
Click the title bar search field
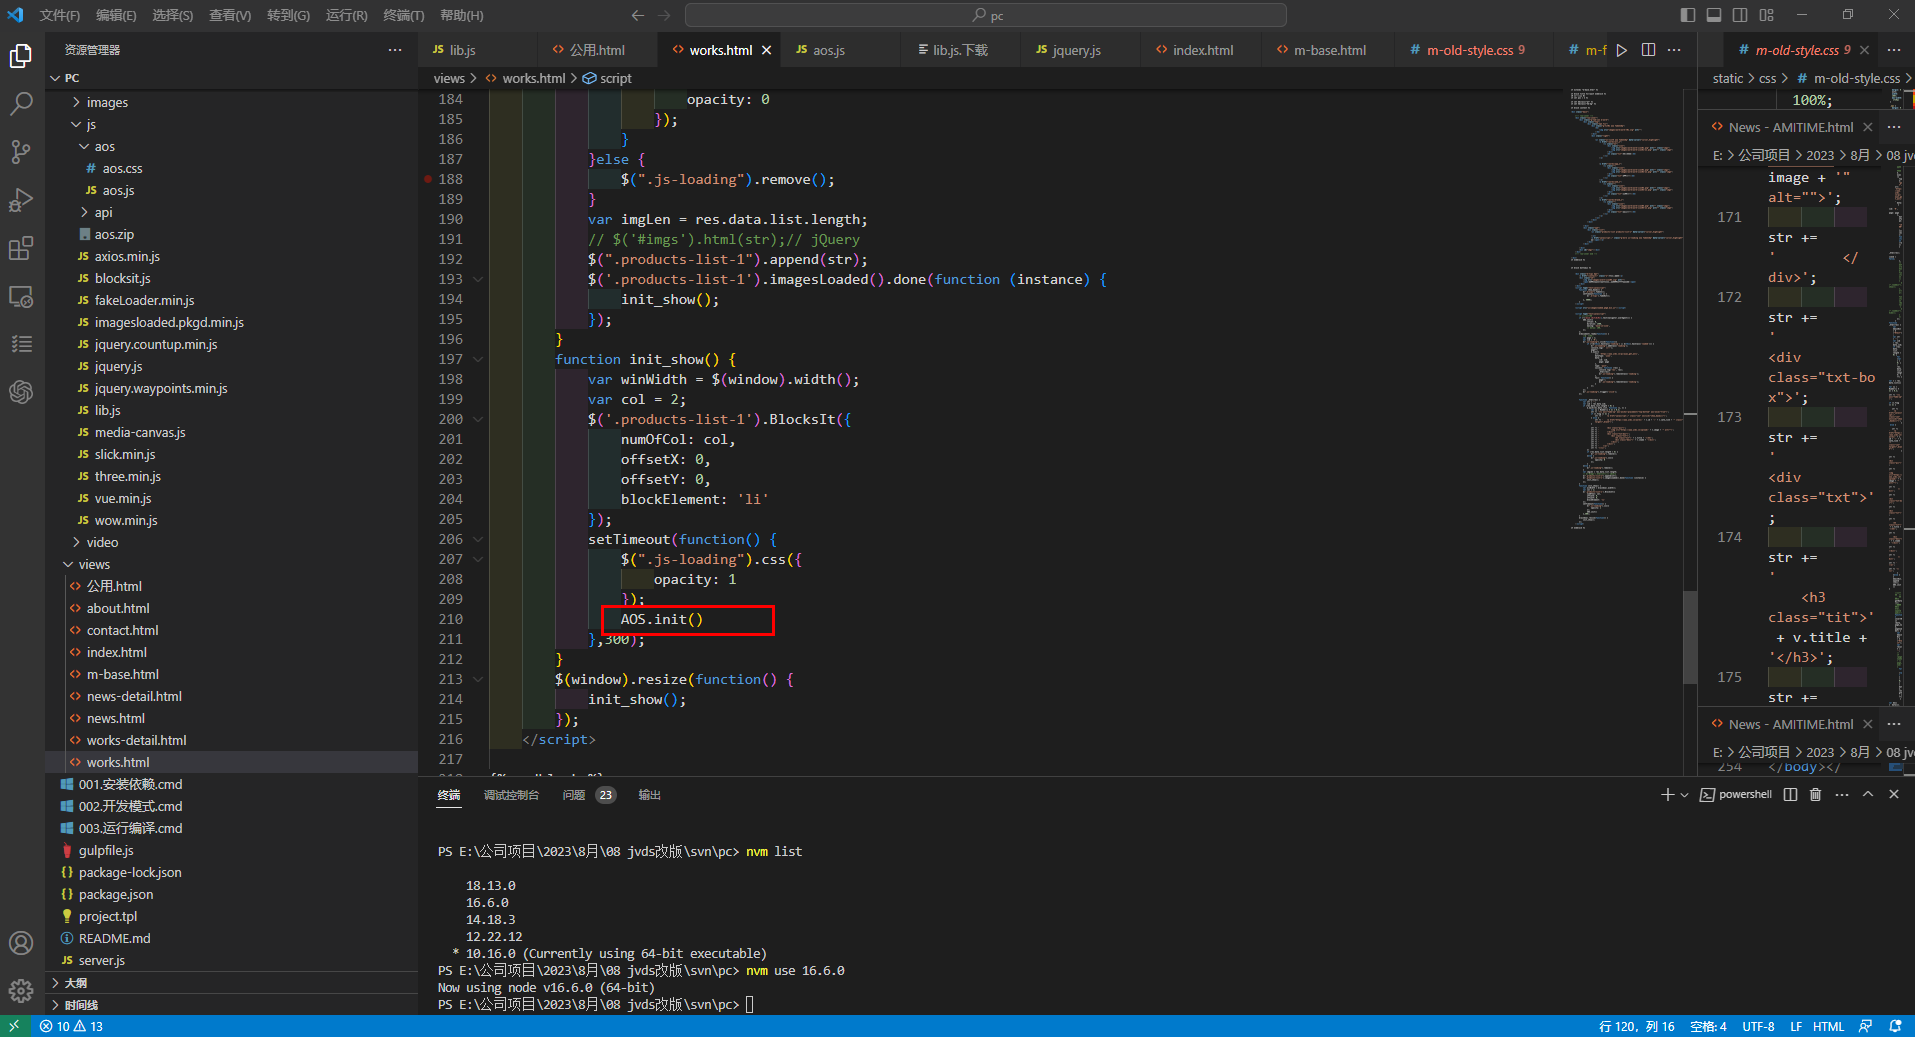pyautogui.click(x=986, y=15)
